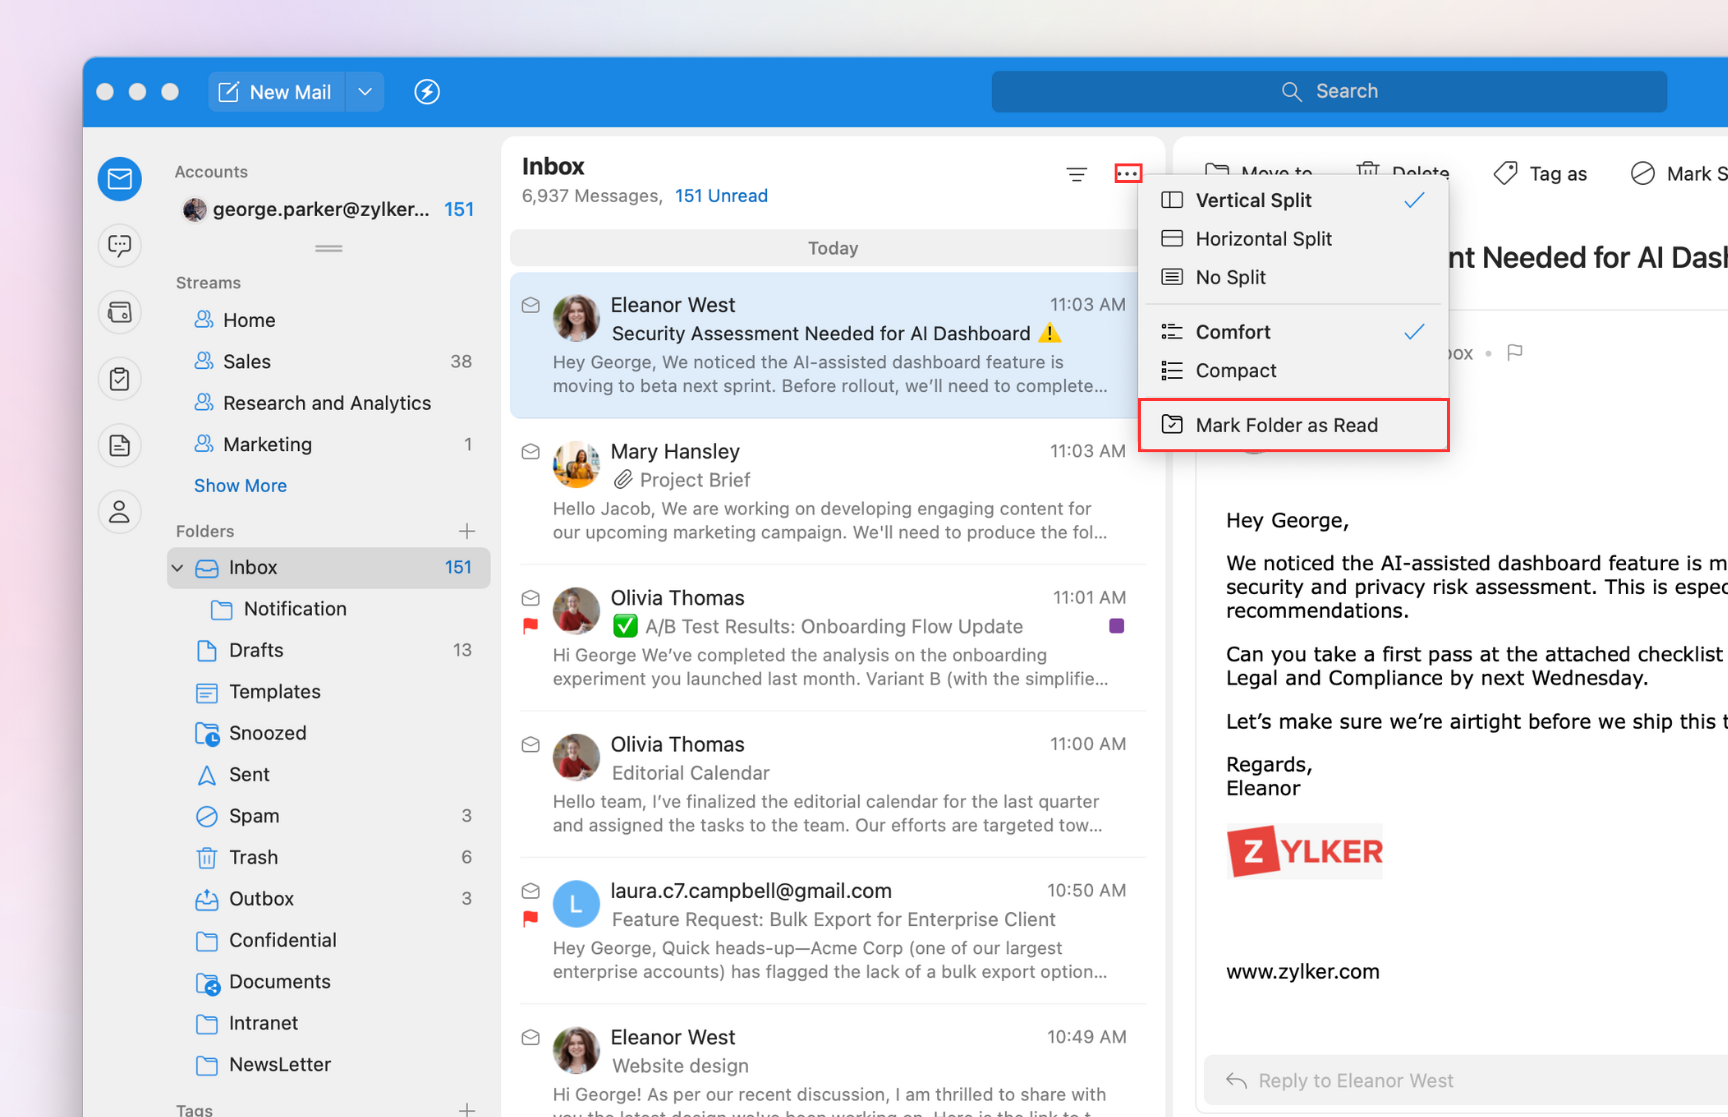Open the Mail module in left sidebar
The image size is (1728, 1117).
[120, 179]
